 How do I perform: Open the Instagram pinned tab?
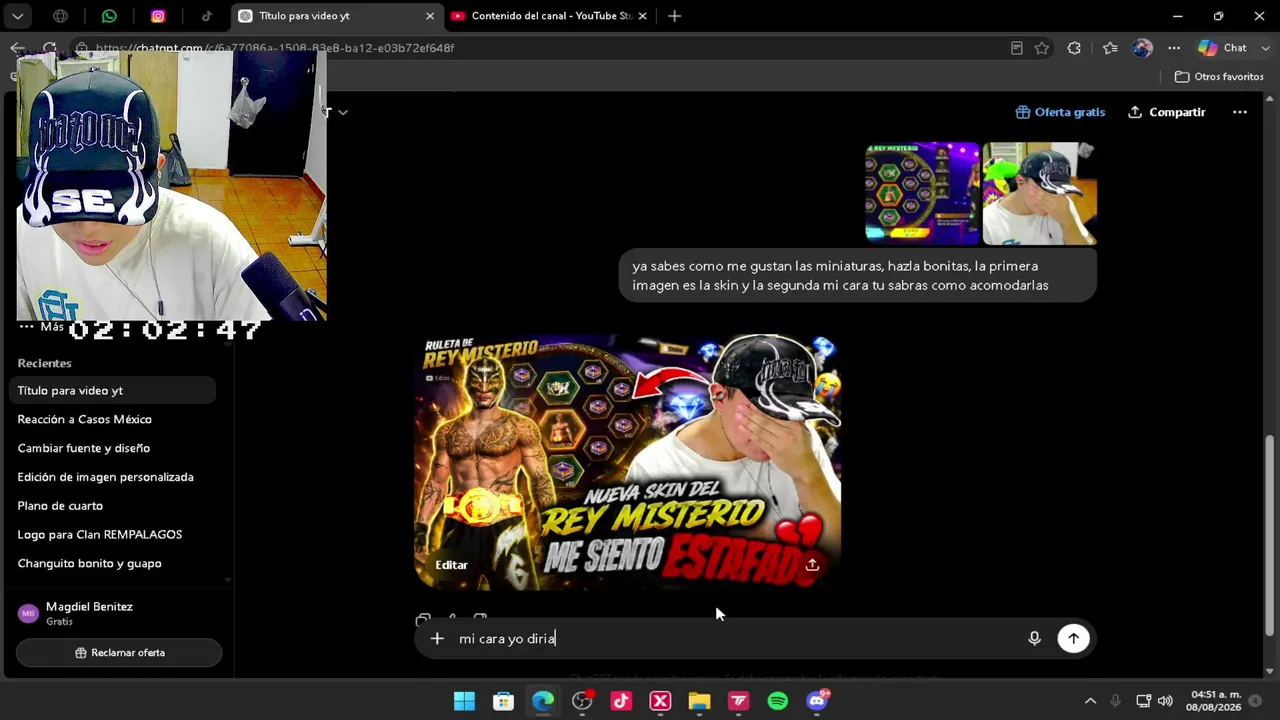158,16
